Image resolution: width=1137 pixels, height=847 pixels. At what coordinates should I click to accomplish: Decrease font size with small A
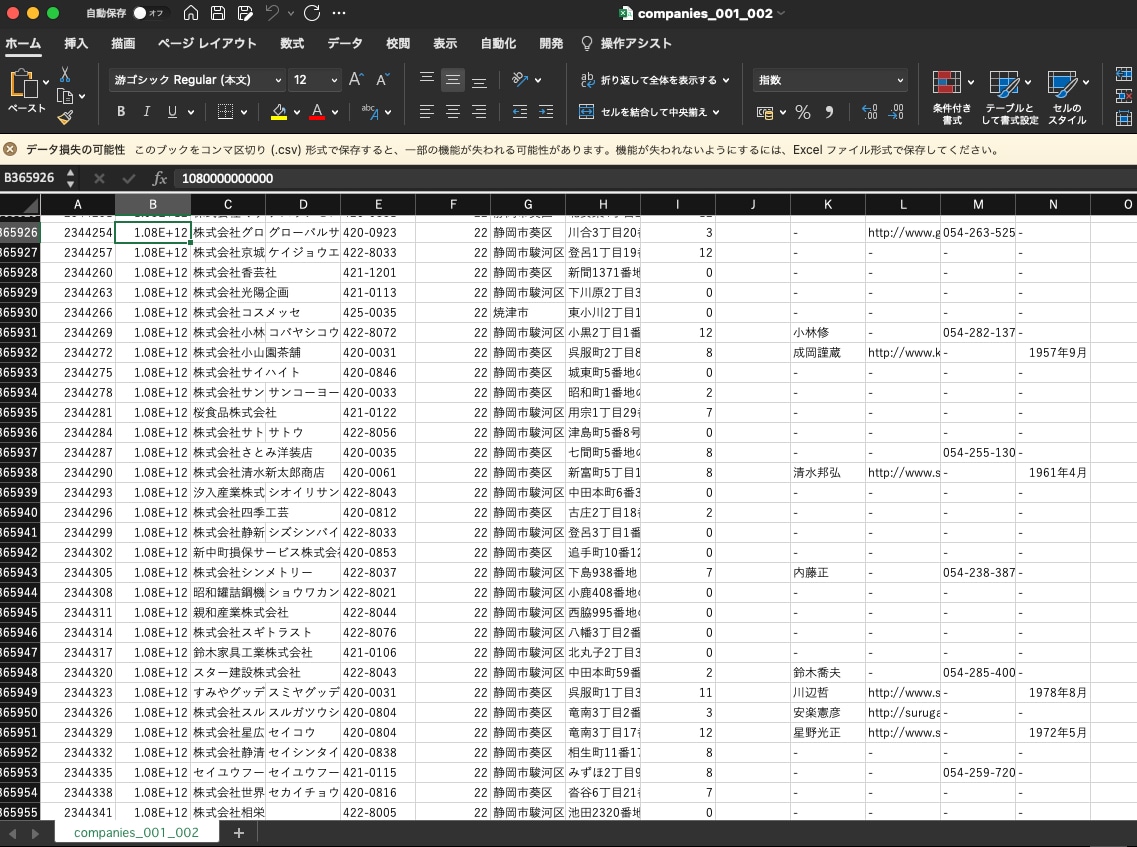383,79
